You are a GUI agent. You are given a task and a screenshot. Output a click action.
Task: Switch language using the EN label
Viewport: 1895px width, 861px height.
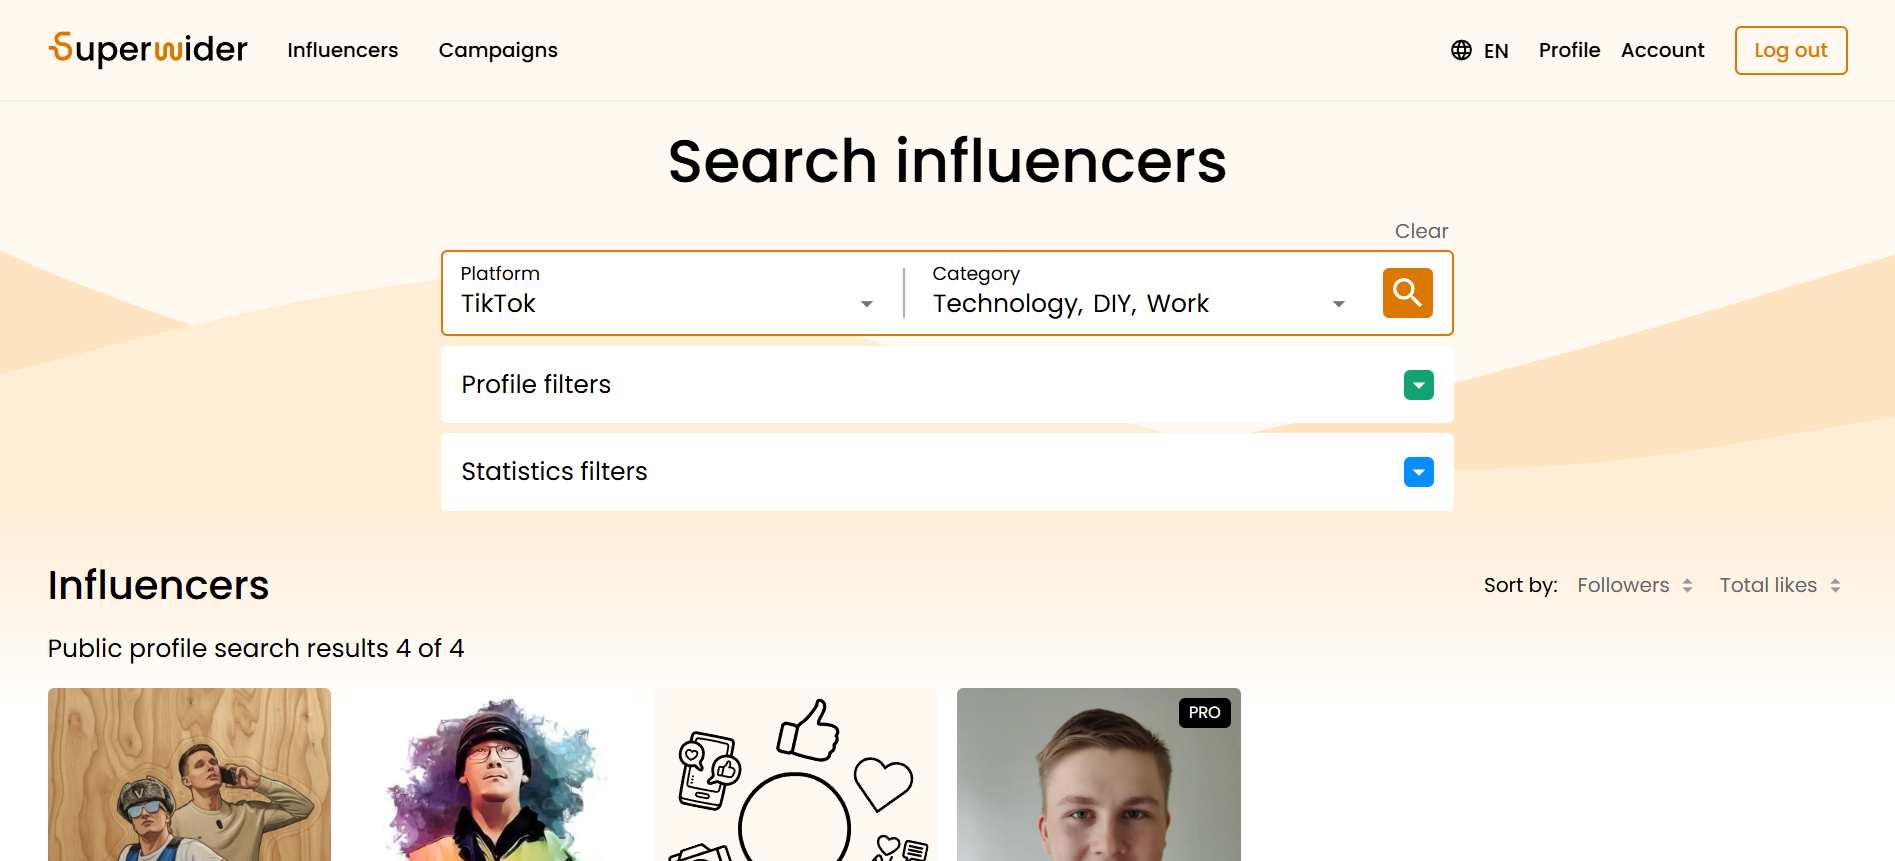tap(1496, 51)
